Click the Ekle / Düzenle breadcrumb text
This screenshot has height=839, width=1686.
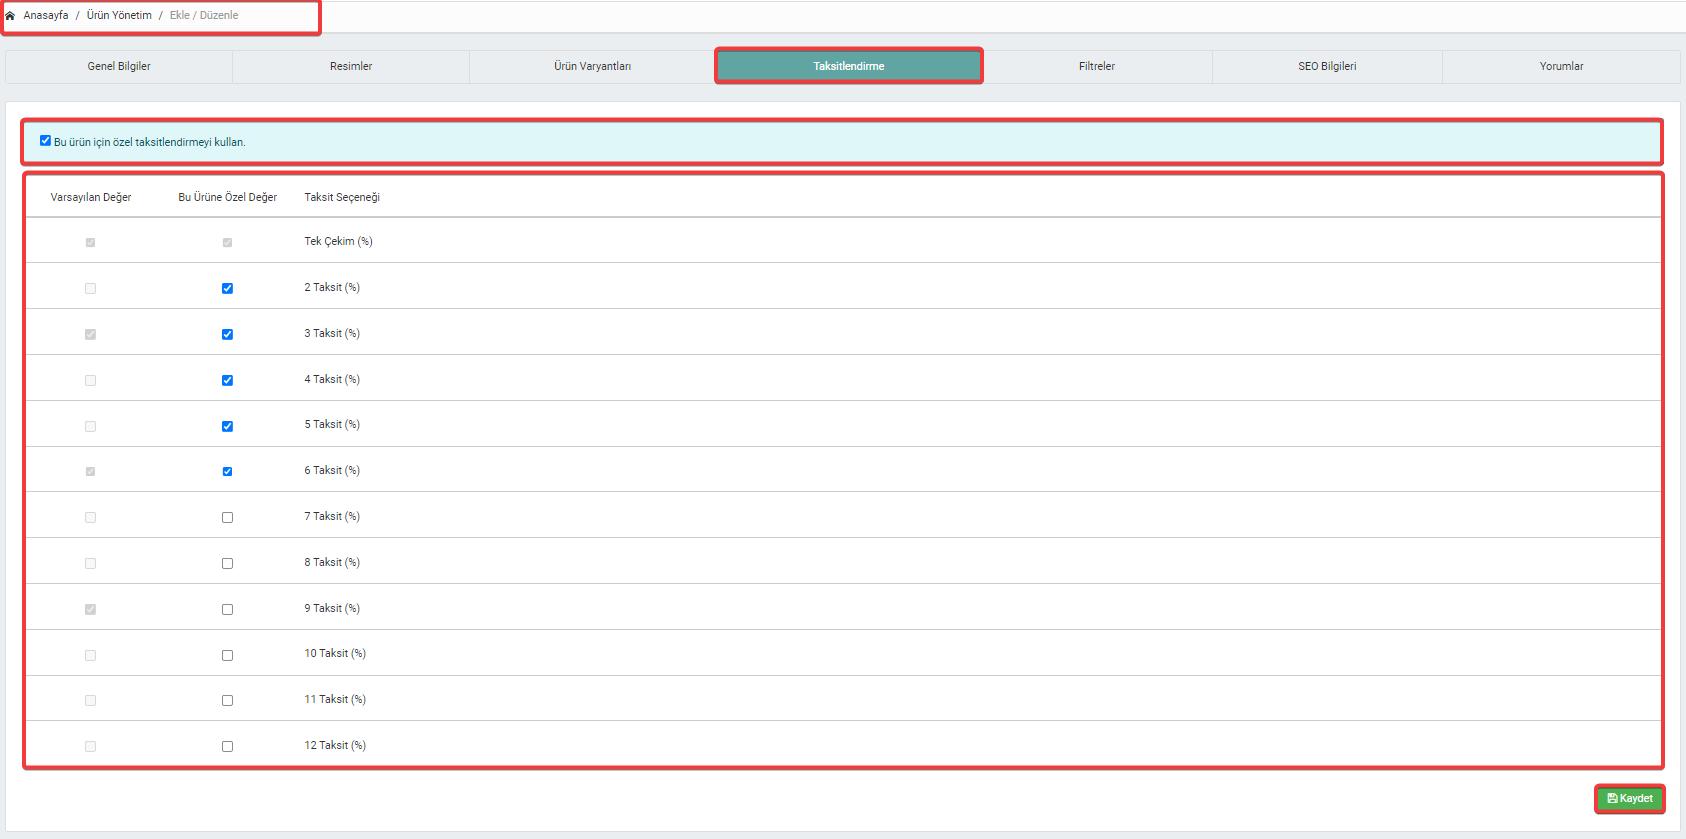coord(204,16)
